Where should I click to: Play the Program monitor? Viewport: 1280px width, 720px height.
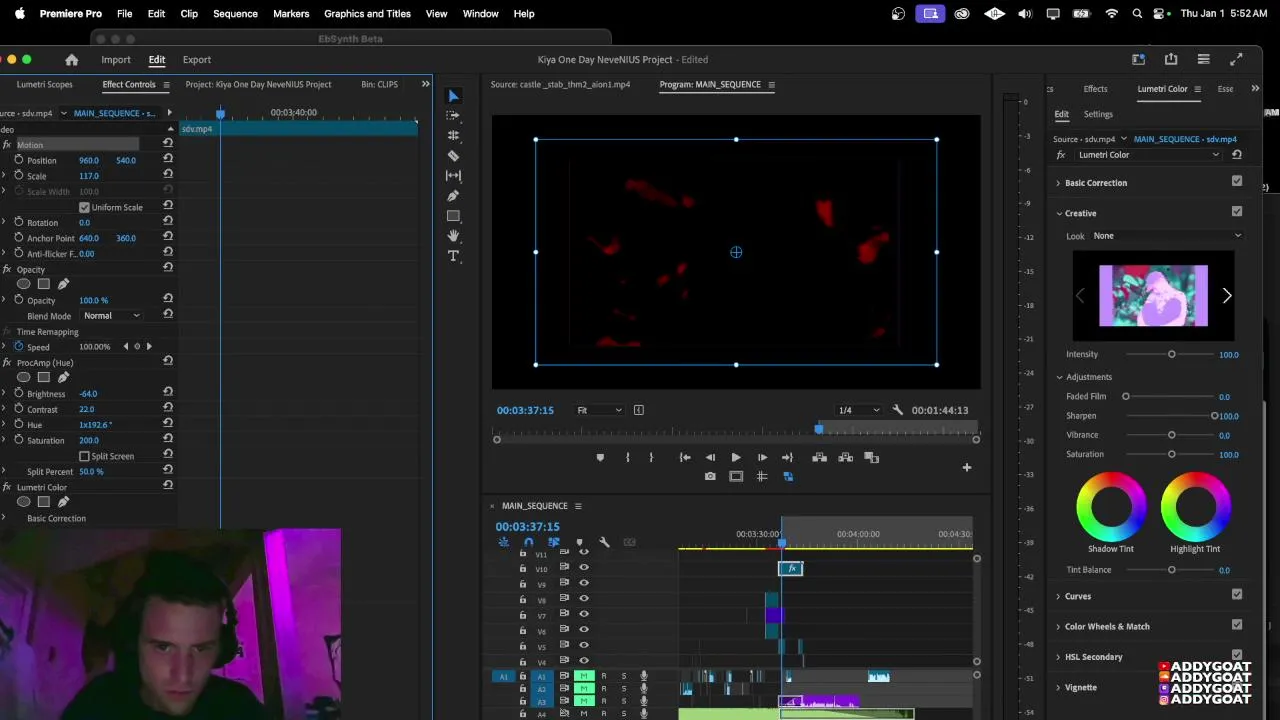pyautogui.click(x=736, y=458)
